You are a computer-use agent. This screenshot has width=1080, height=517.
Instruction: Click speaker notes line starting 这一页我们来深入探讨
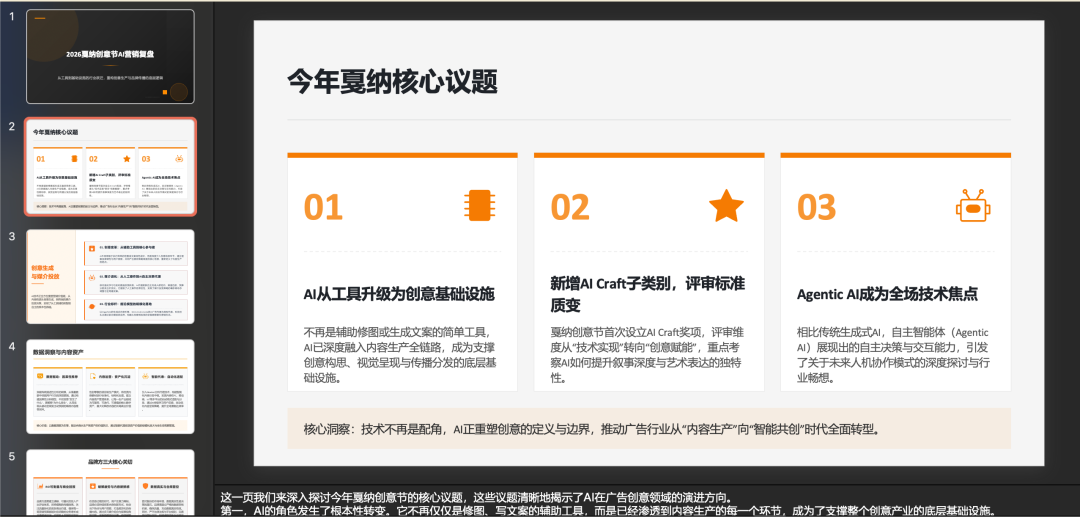(x=475, y=497)
